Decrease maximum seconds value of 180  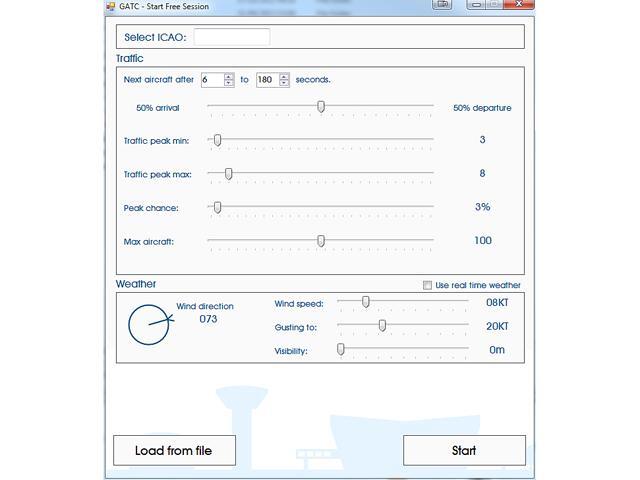[x=285, y=83]
